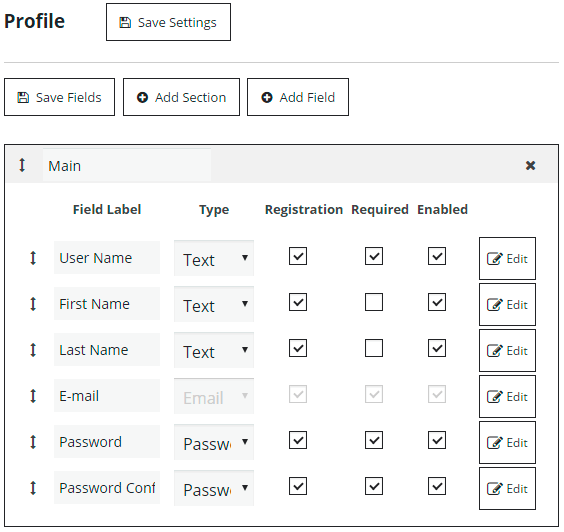Toggle Required checkbox for User Name
The height and width of the screenshot is (532, 564).
coord(374,256)
